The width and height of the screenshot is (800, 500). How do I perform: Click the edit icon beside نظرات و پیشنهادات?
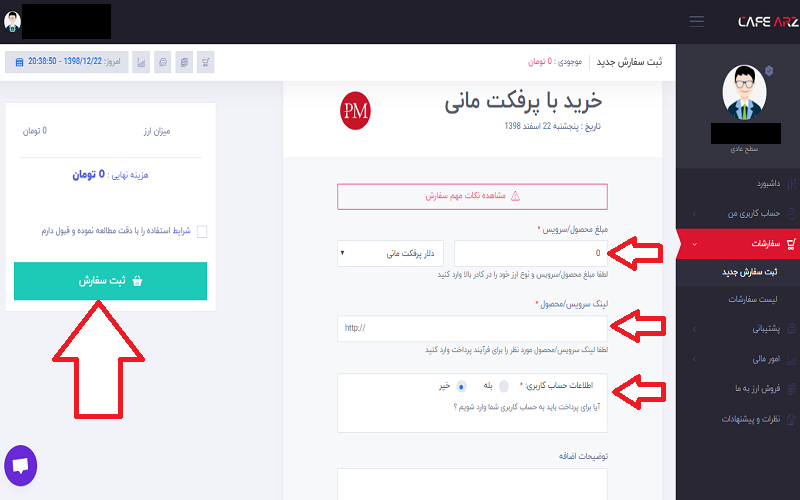791,419
